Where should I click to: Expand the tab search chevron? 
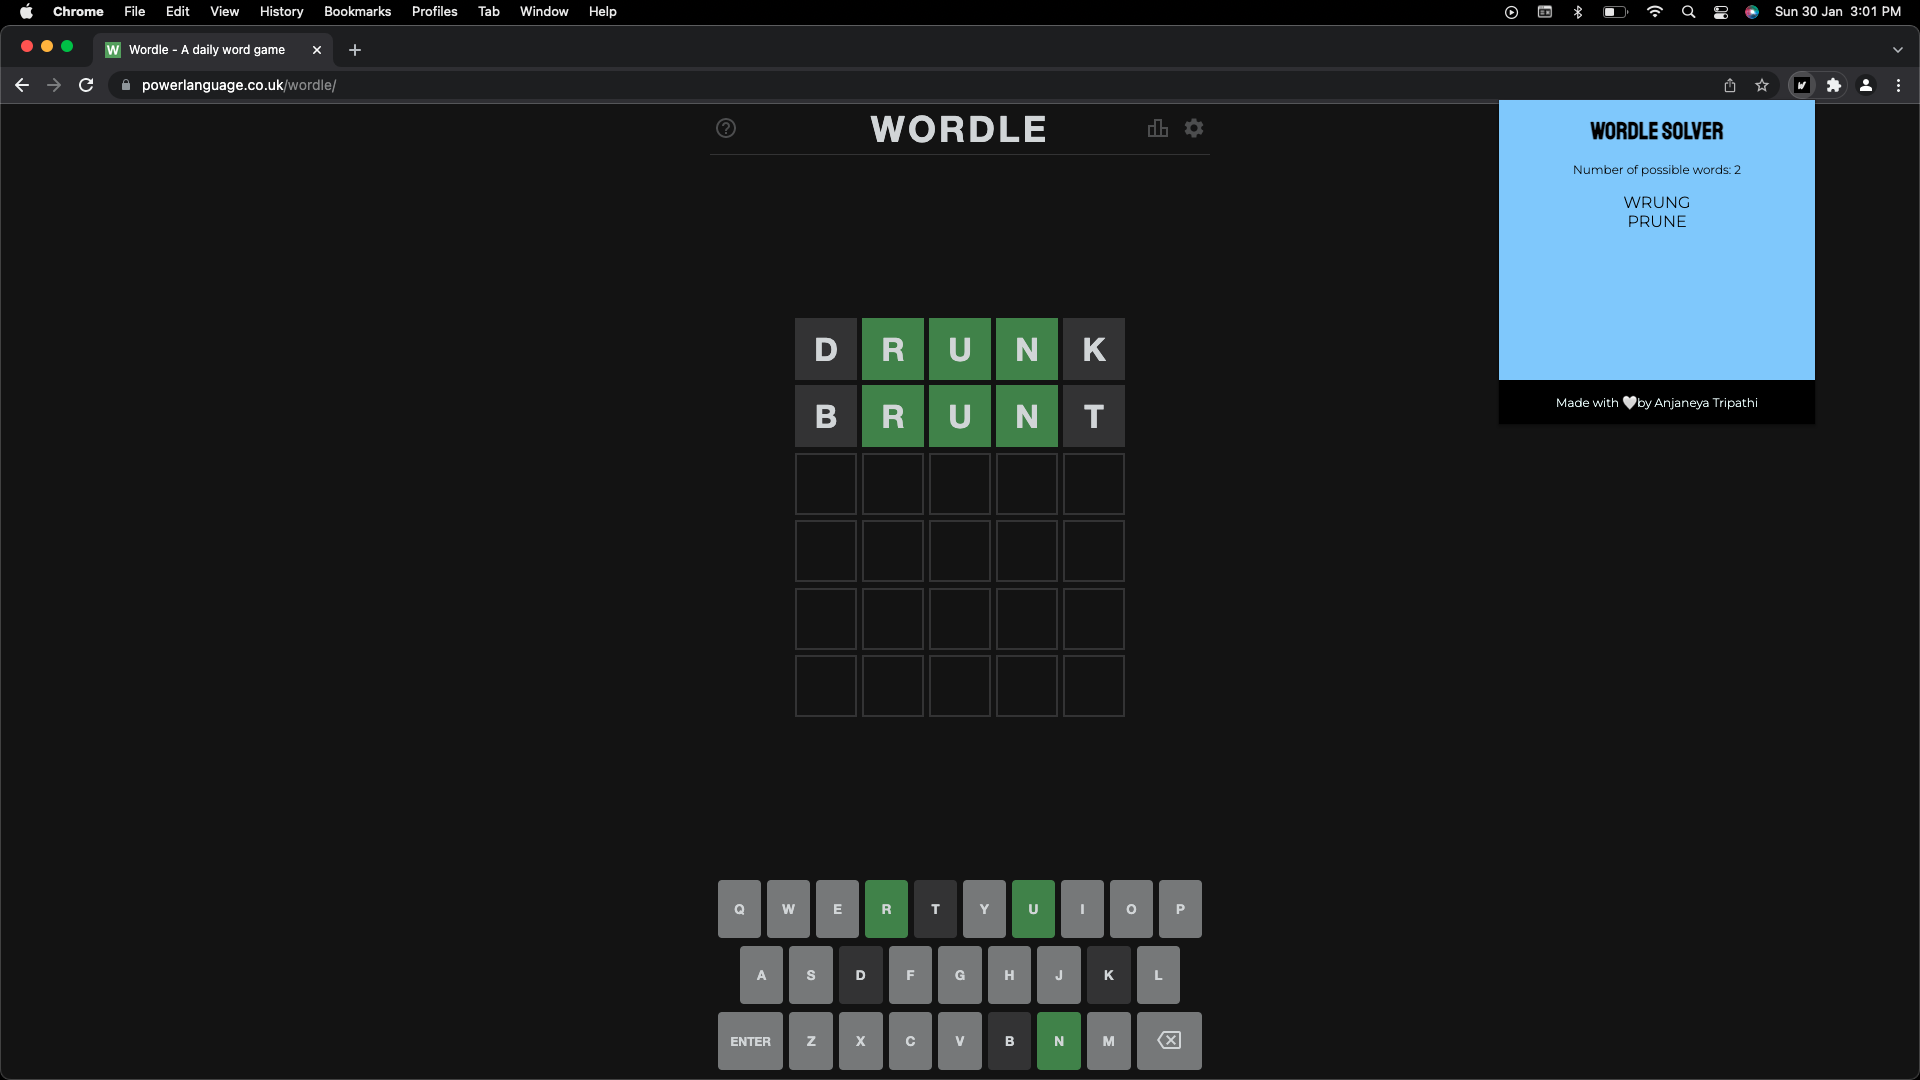(x=1898, y=50)
